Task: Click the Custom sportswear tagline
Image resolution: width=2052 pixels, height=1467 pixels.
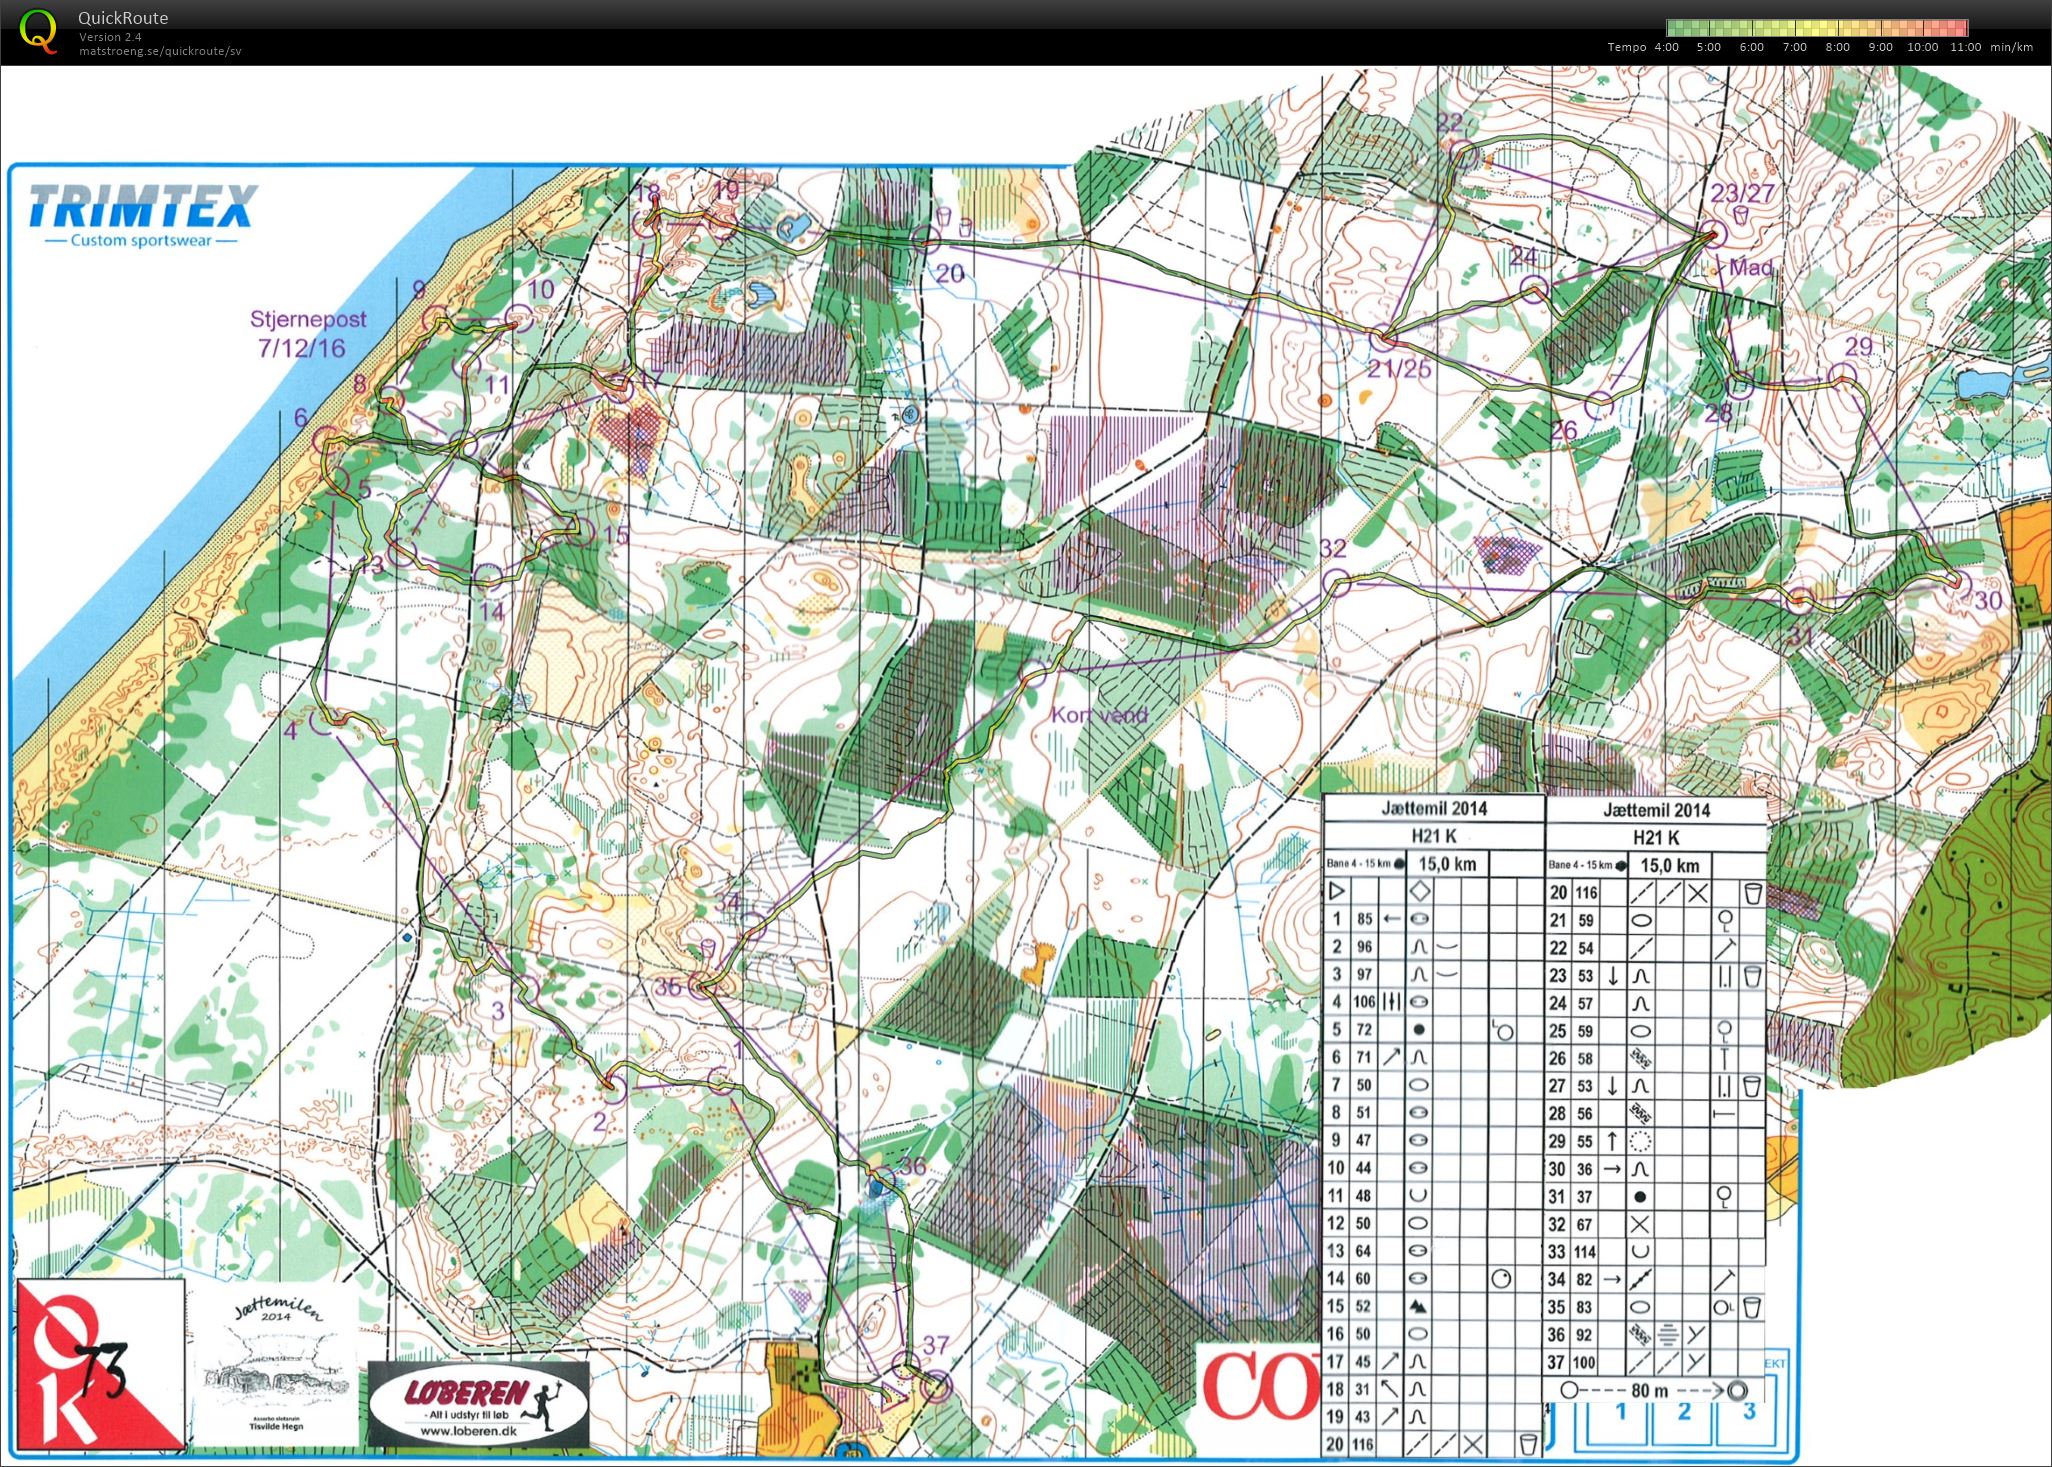Action: 141,241
